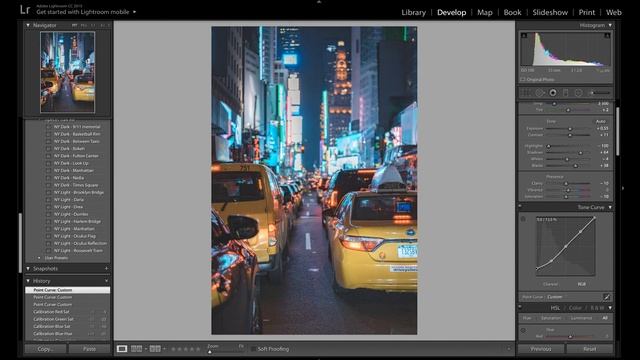Open the Web module

[x=614, y=12]
